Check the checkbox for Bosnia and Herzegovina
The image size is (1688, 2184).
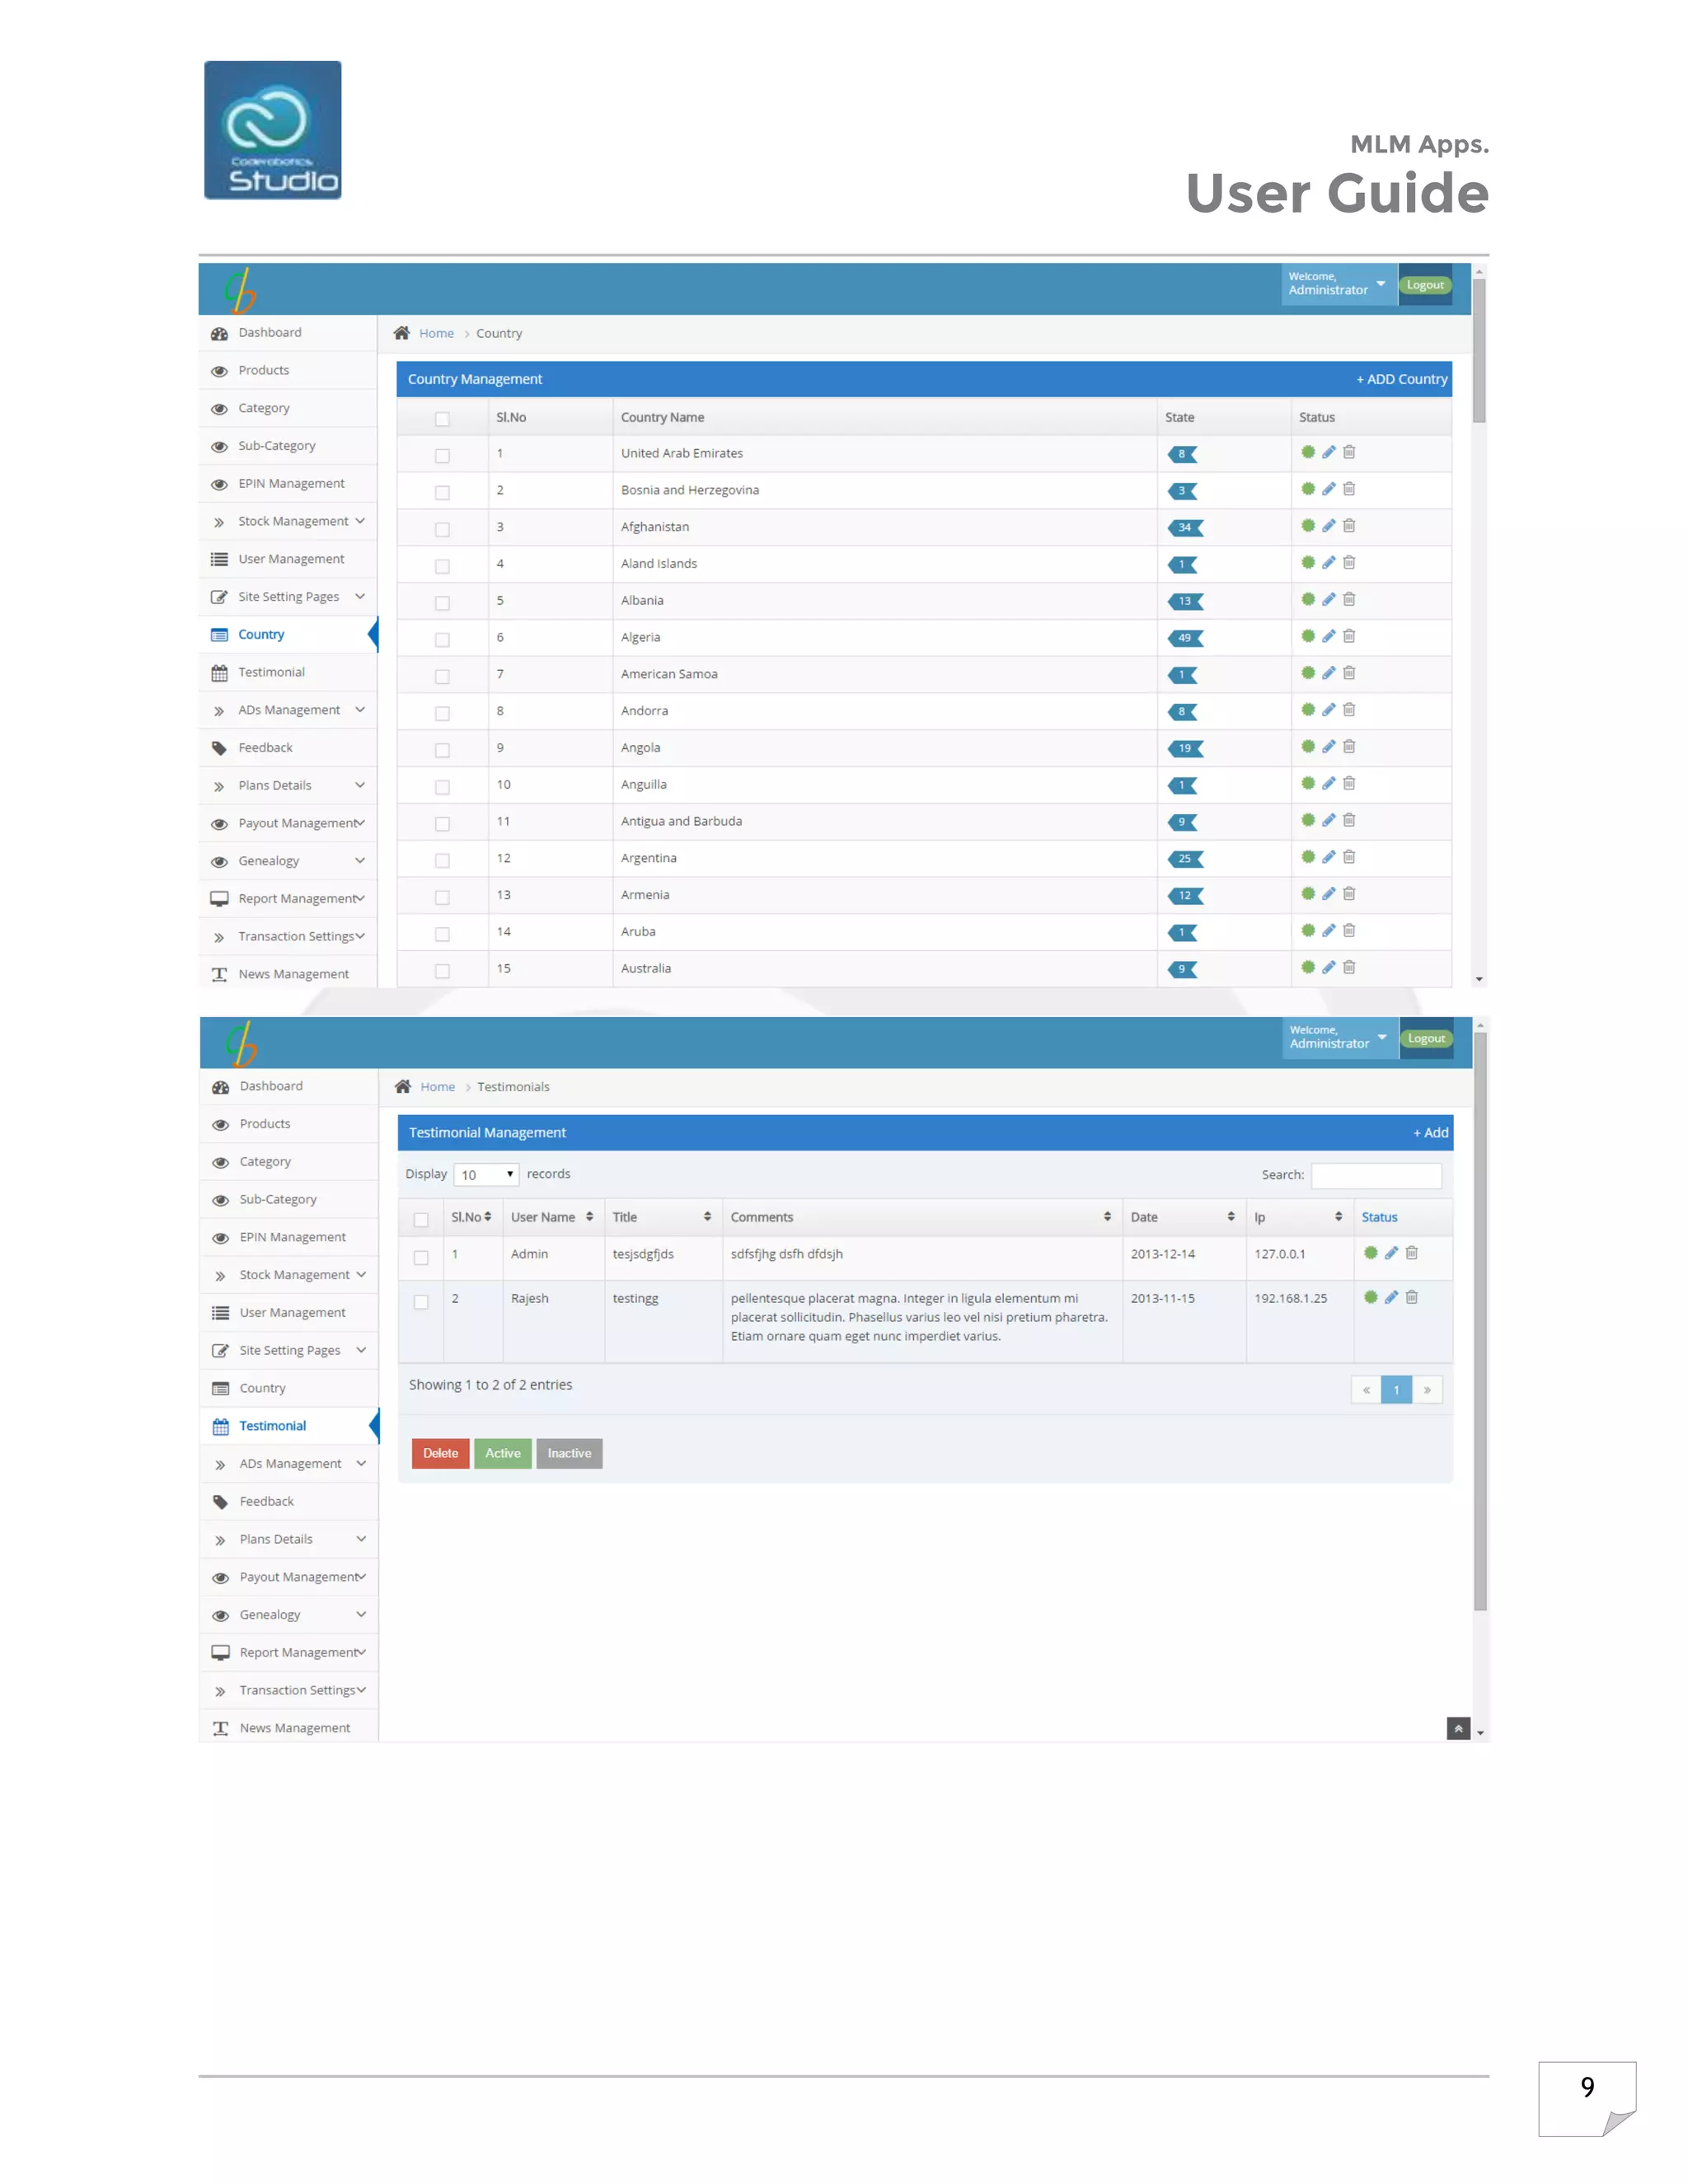(442, 492)
